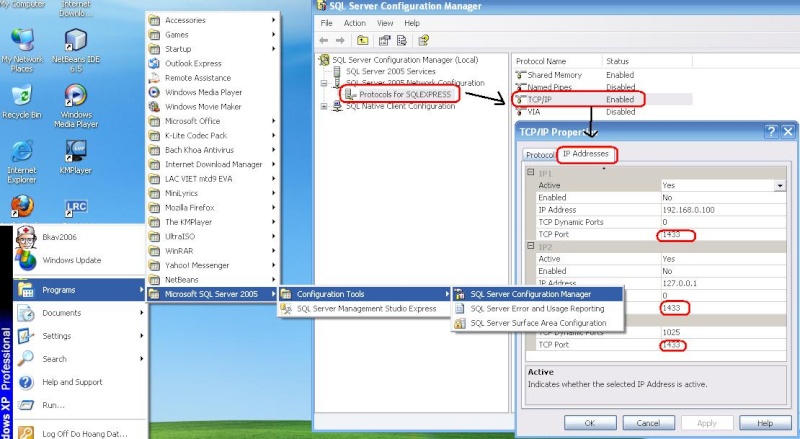Click the VIA protocol icon
The height and width of the screenshot is (439, 800).
(520, 112)
